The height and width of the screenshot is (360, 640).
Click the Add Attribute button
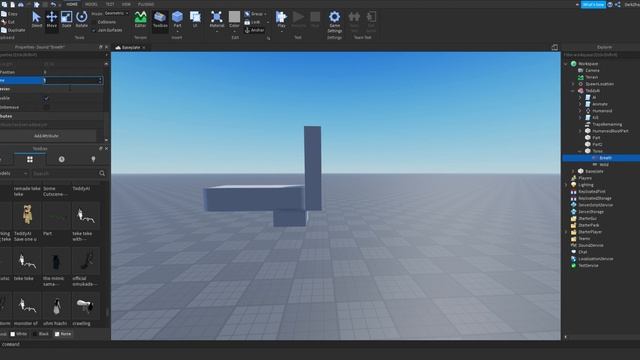[x=46, y=136]
